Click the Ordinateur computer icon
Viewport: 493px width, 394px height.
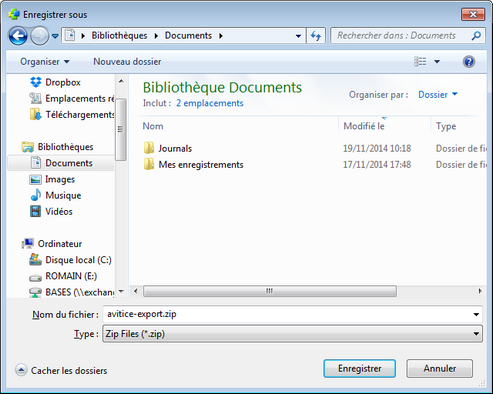coord(28,243)
